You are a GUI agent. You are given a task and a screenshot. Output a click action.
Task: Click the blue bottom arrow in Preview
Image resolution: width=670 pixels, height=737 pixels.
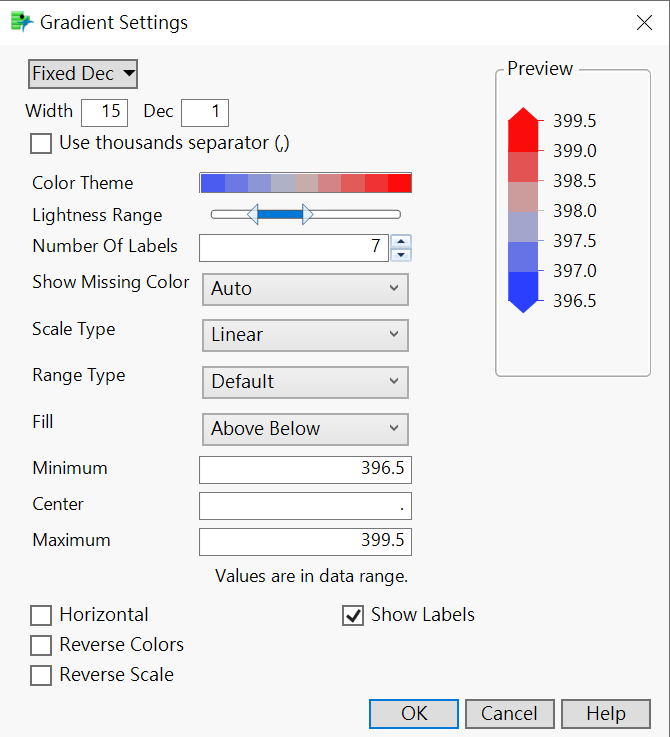523,301
